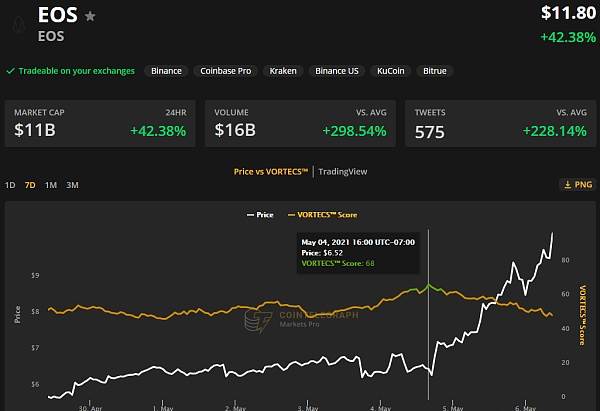This screenshot has width=600, height=411.
Task: Click the chart tooltip showing Price $6.52
Action: click(358, 253)
